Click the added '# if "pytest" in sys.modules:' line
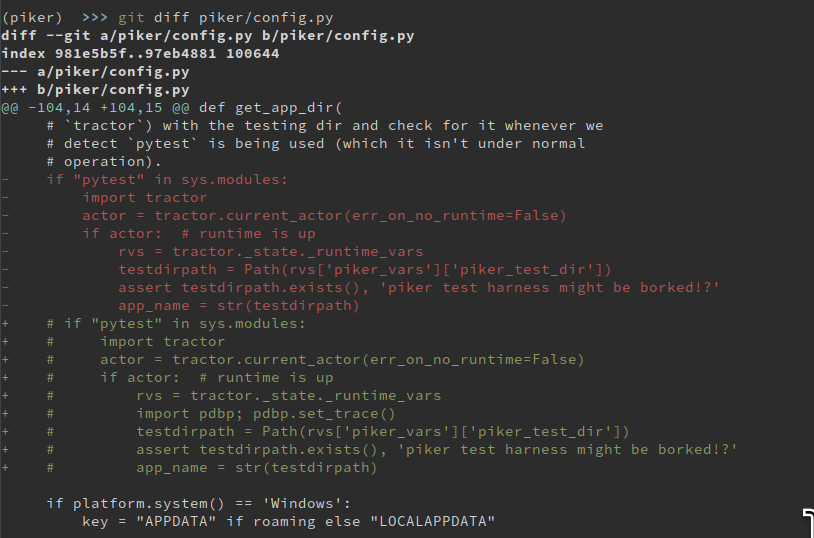Image resolution: width=814 pixels, height=538 pixels. click(x=176, y=324)
